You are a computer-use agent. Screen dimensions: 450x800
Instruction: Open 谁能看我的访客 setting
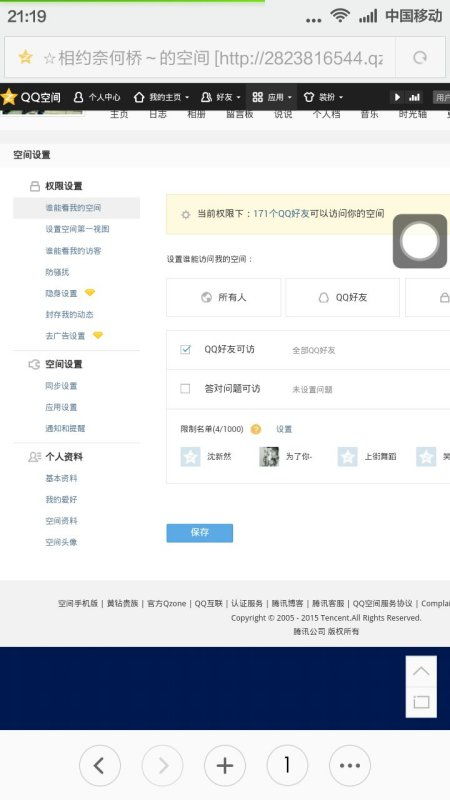click(73, 251)
